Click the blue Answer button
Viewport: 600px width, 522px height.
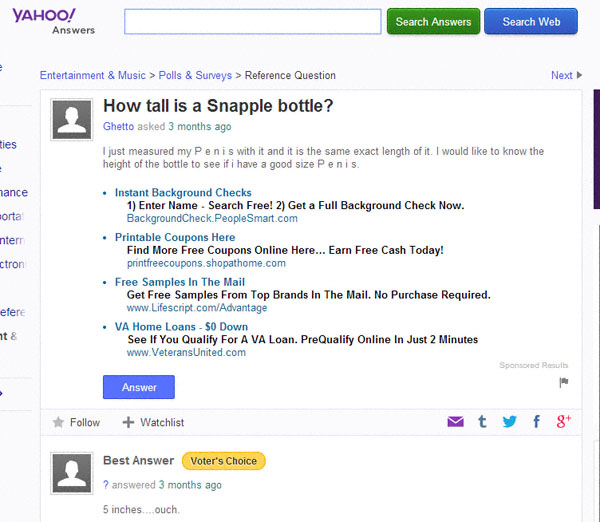pos(139,387)
